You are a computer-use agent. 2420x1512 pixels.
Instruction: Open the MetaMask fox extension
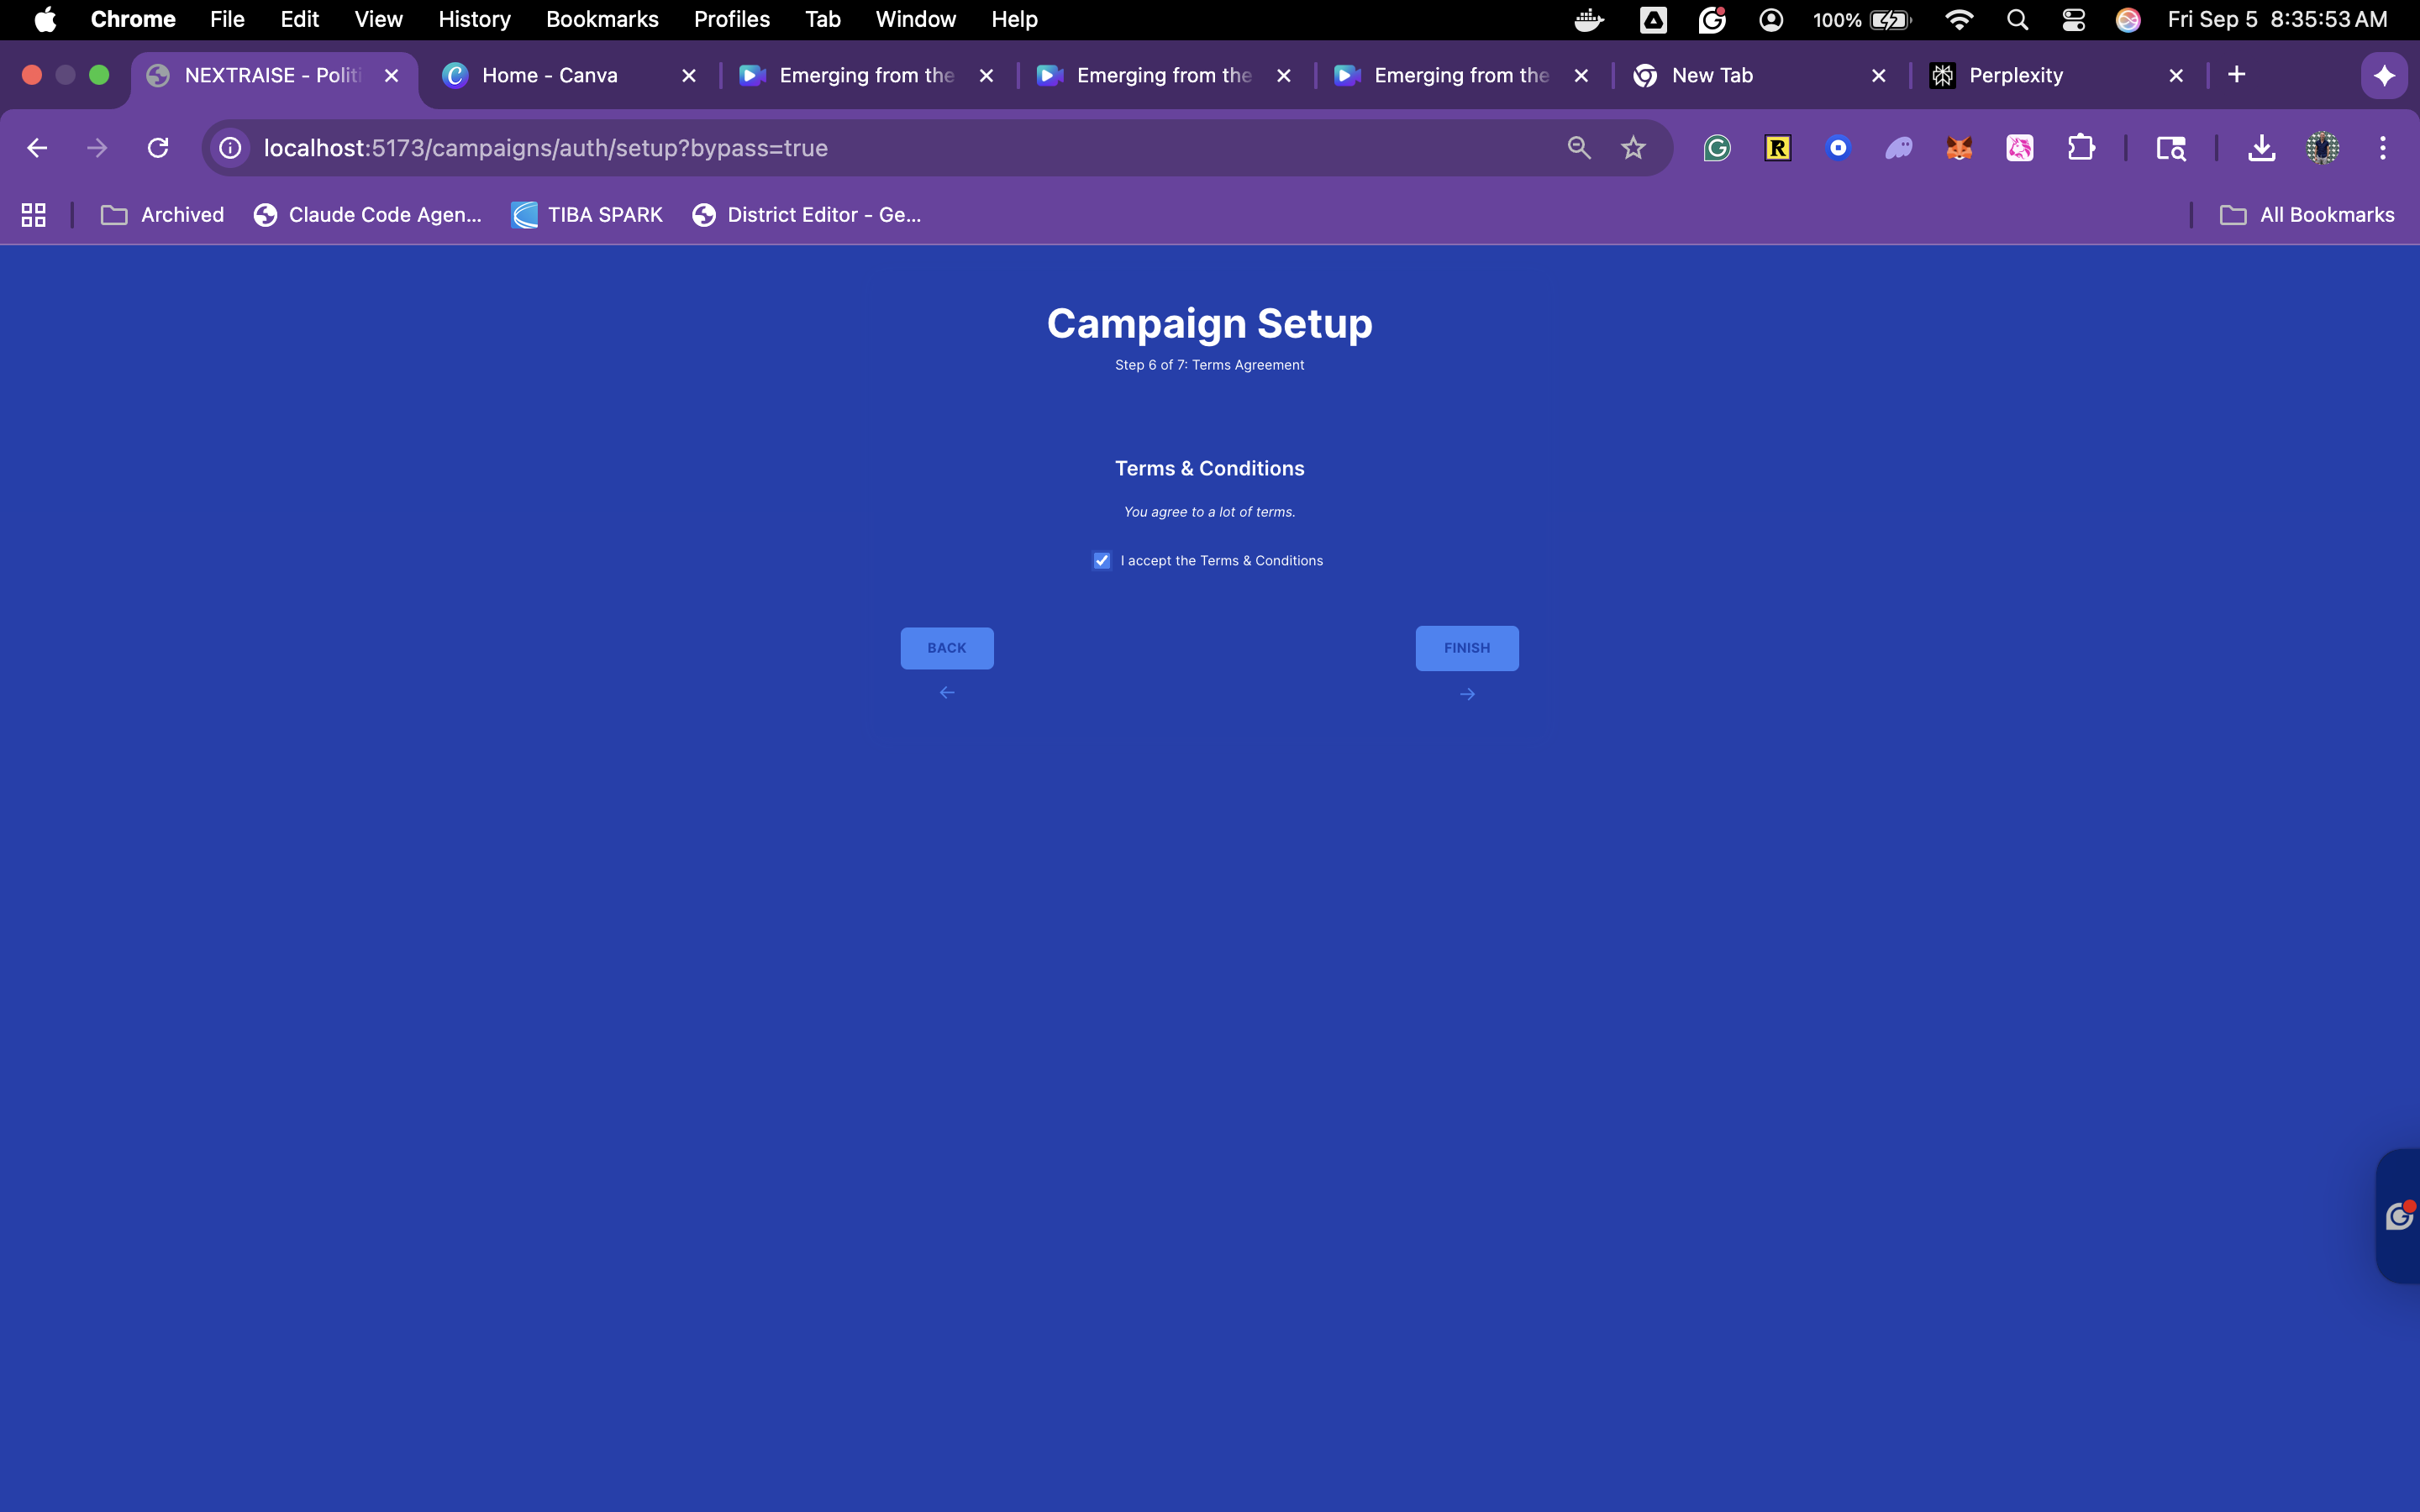point(1959,148)
